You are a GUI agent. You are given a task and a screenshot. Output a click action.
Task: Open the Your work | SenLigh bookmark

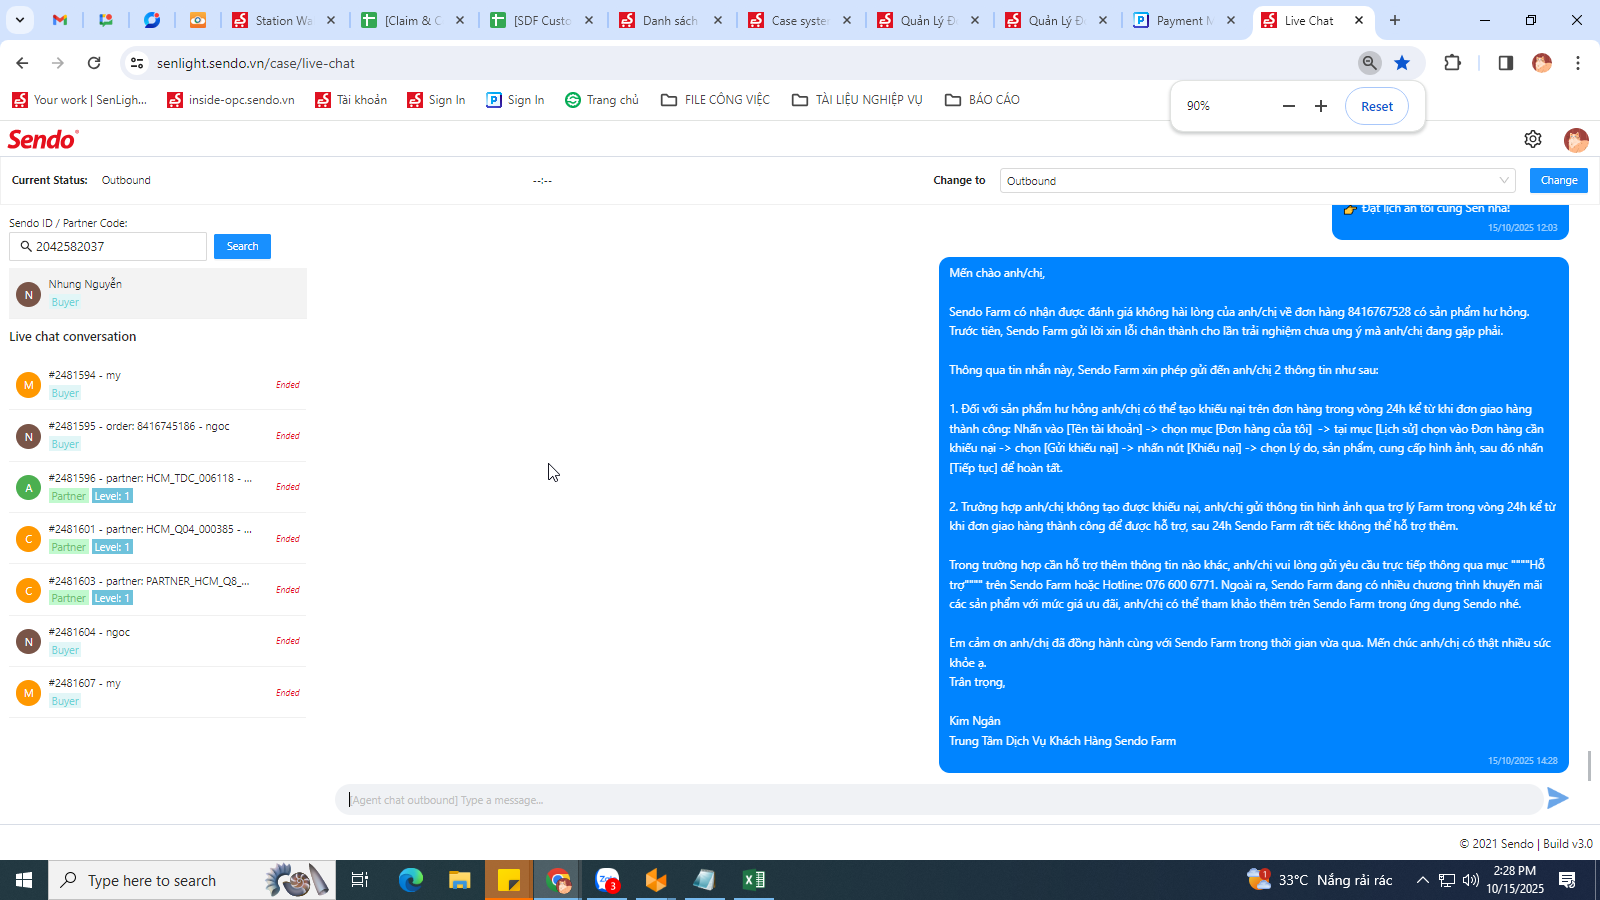[x=80, y=100]
